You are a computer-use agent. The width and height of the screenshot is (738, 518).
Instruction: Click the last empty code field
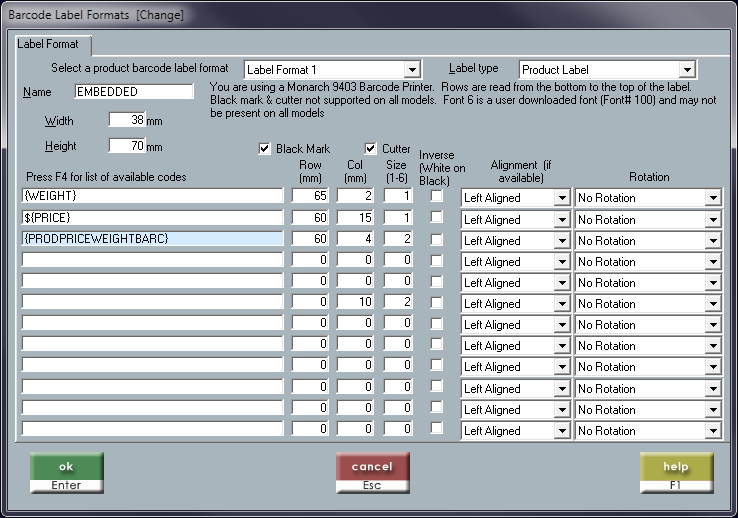point(152,429)
